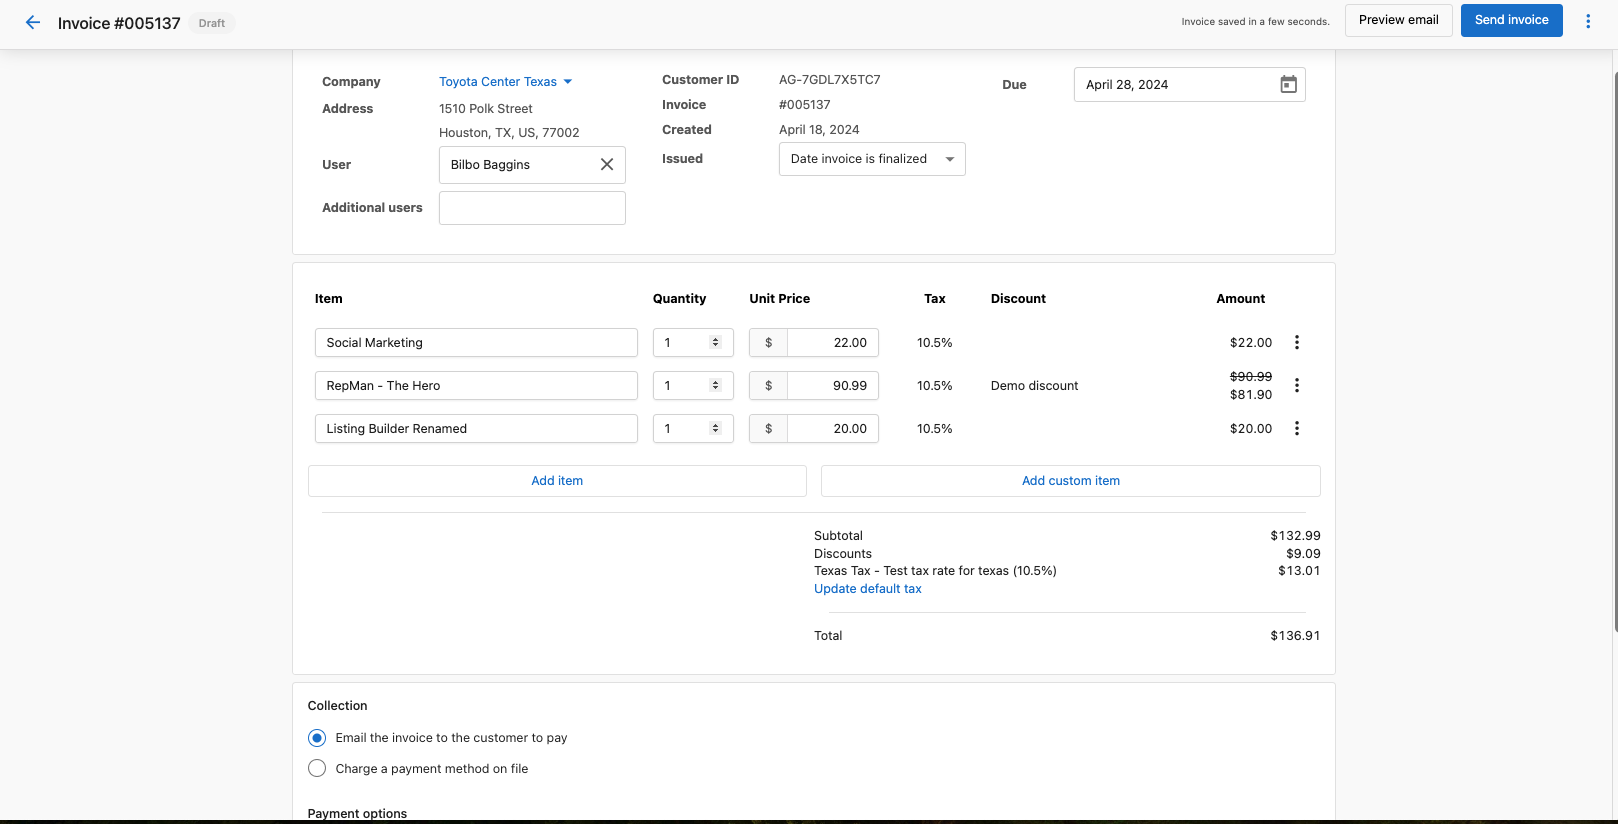The height and width of the screenshot is (824, 1618).
Task: Edit the RepMan - The Hero name field
Action: pyautogui.click(x=476, y=385)
